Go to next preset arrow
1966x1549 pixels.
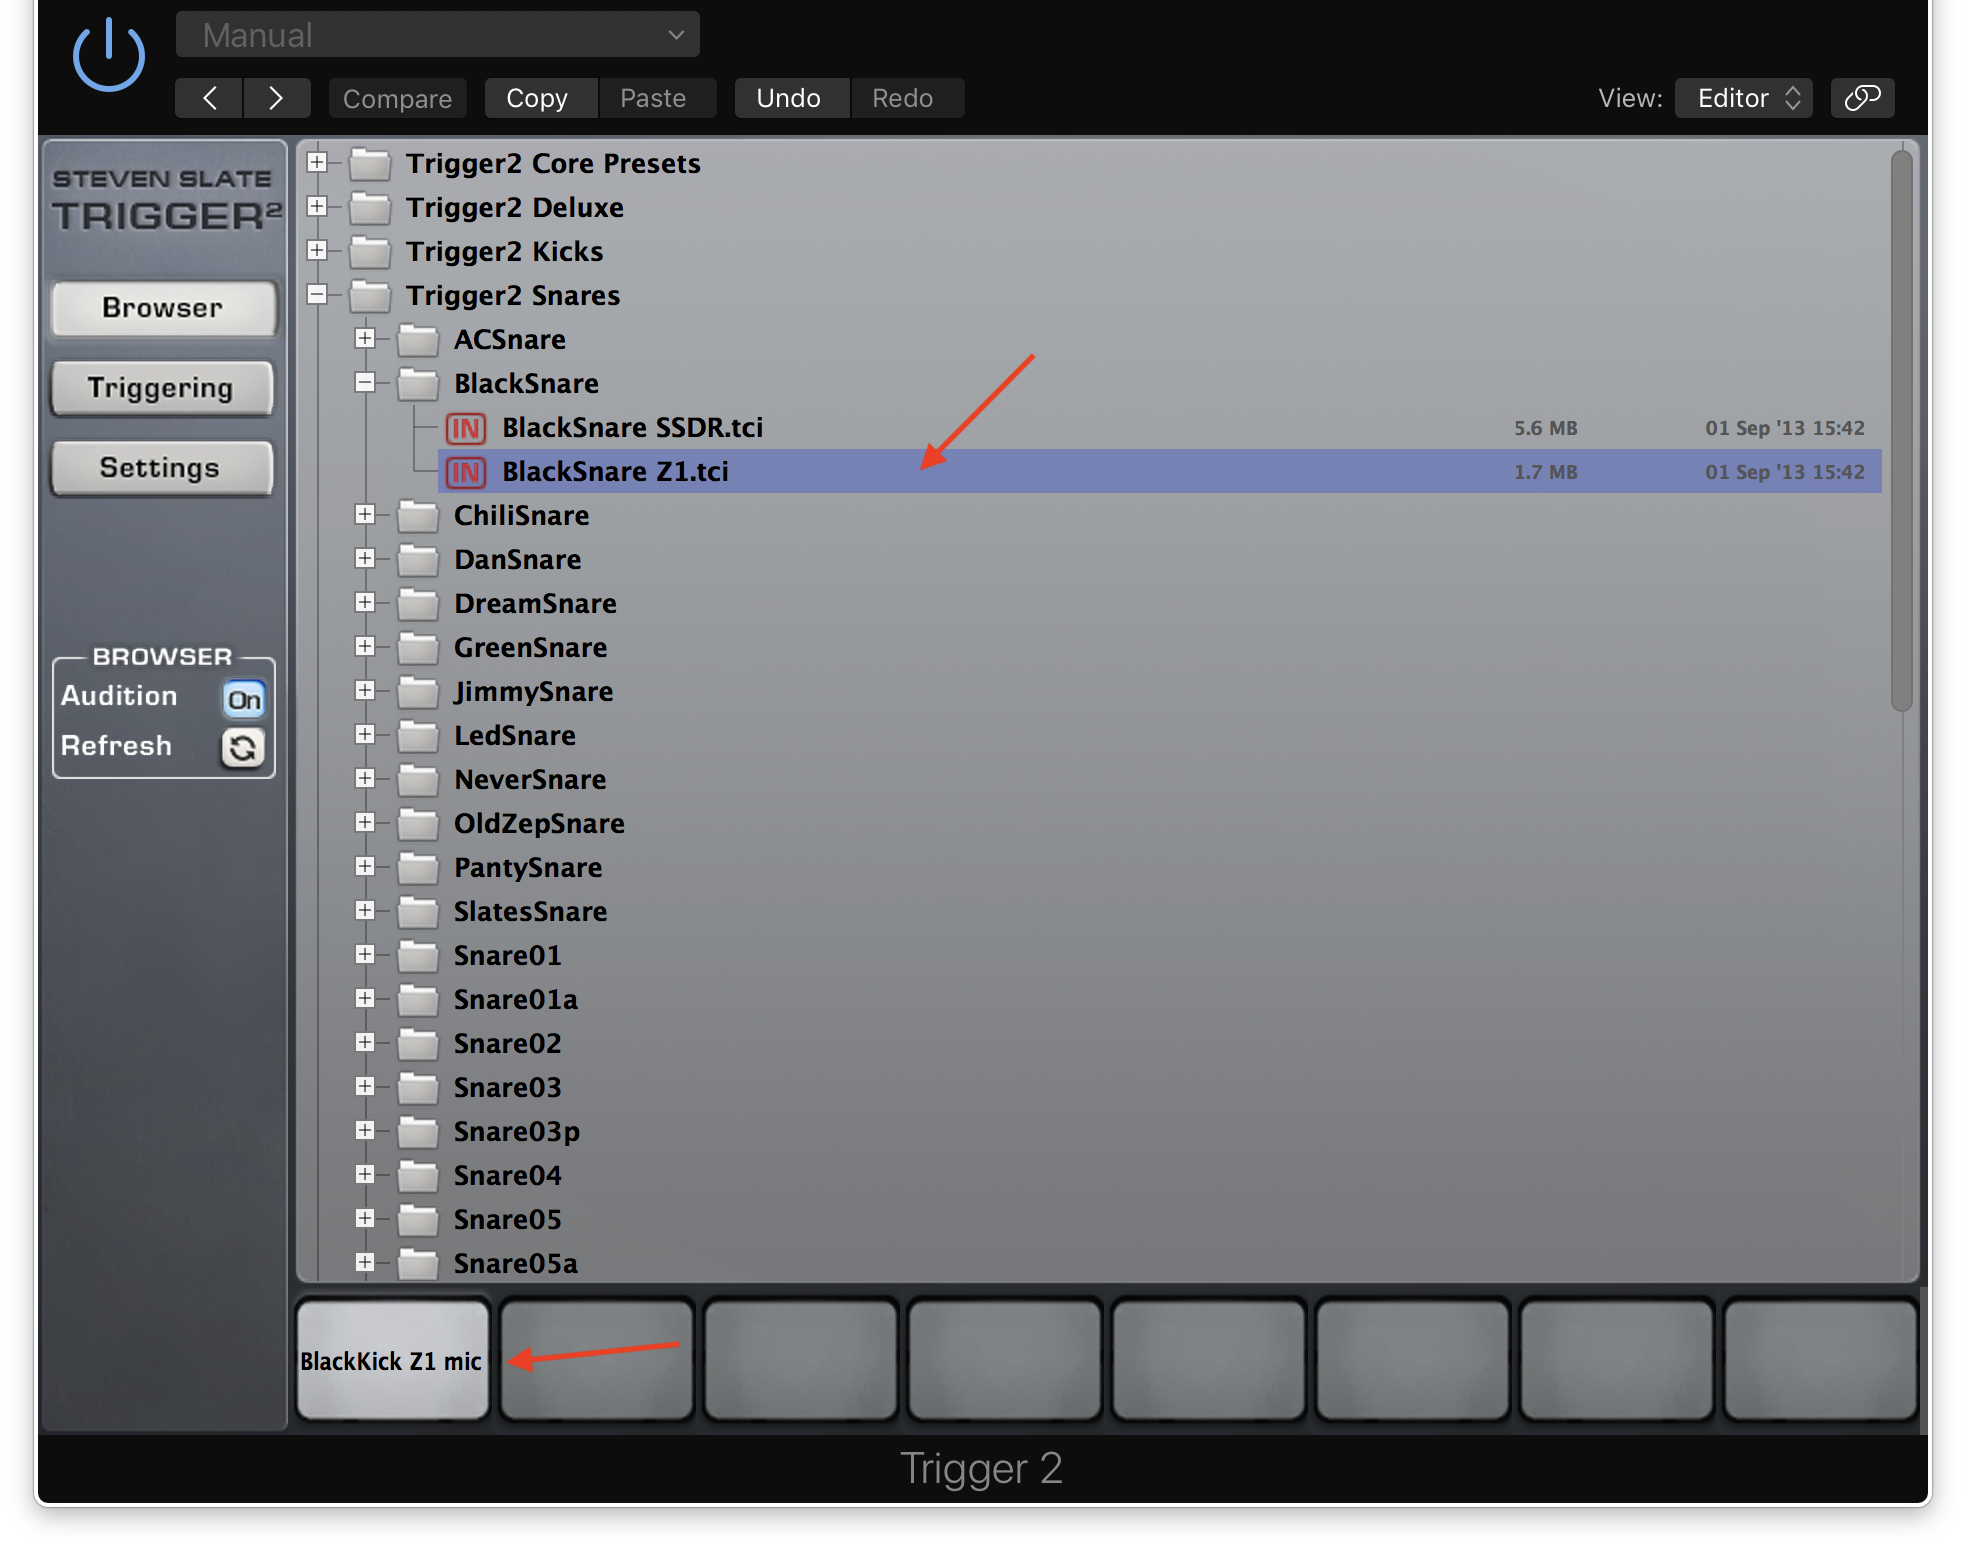(x=276, y=98)
